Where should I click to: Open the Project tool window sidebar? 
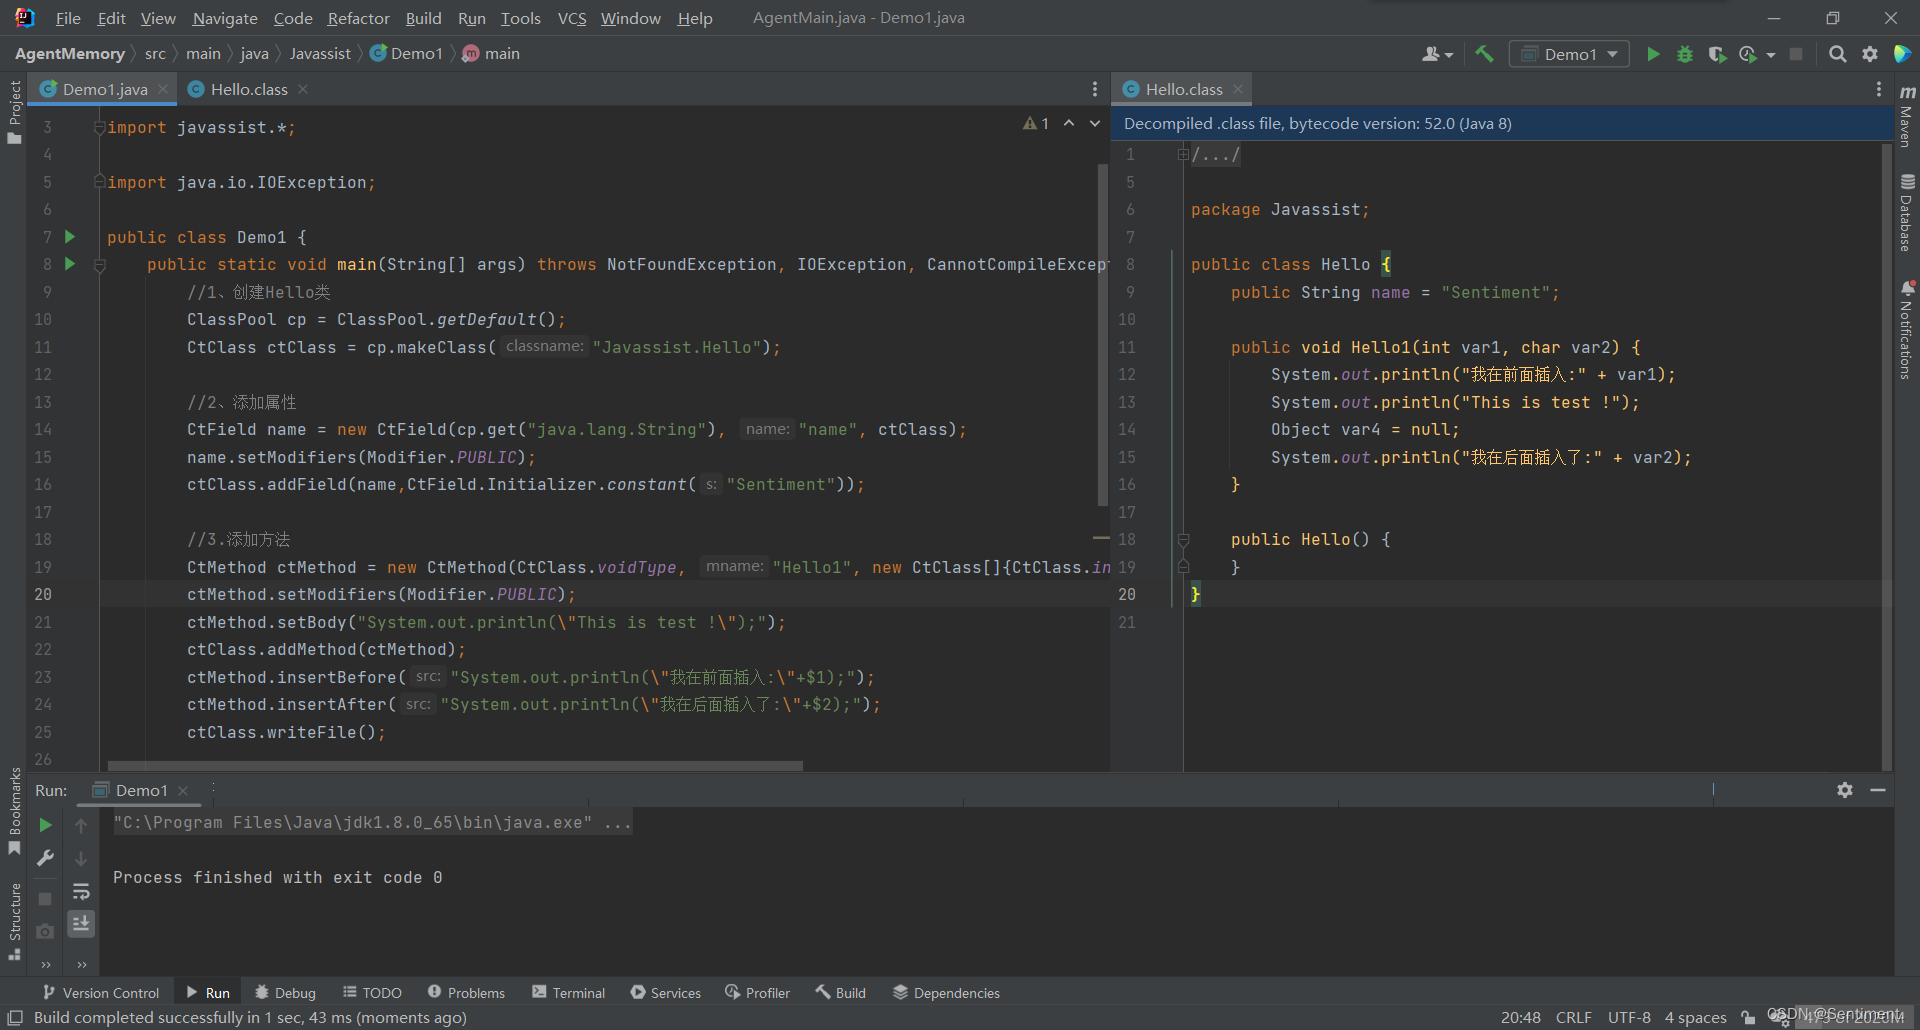14,112
